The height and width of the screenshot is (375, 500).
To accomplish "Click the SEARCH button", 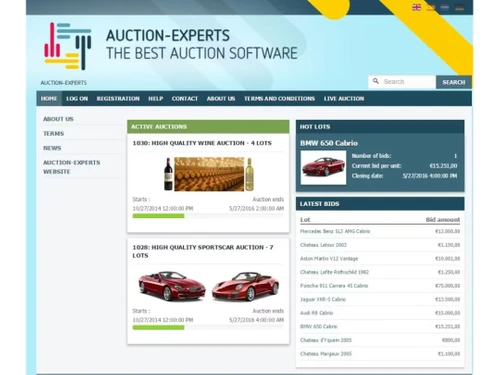I will (453, 82).
